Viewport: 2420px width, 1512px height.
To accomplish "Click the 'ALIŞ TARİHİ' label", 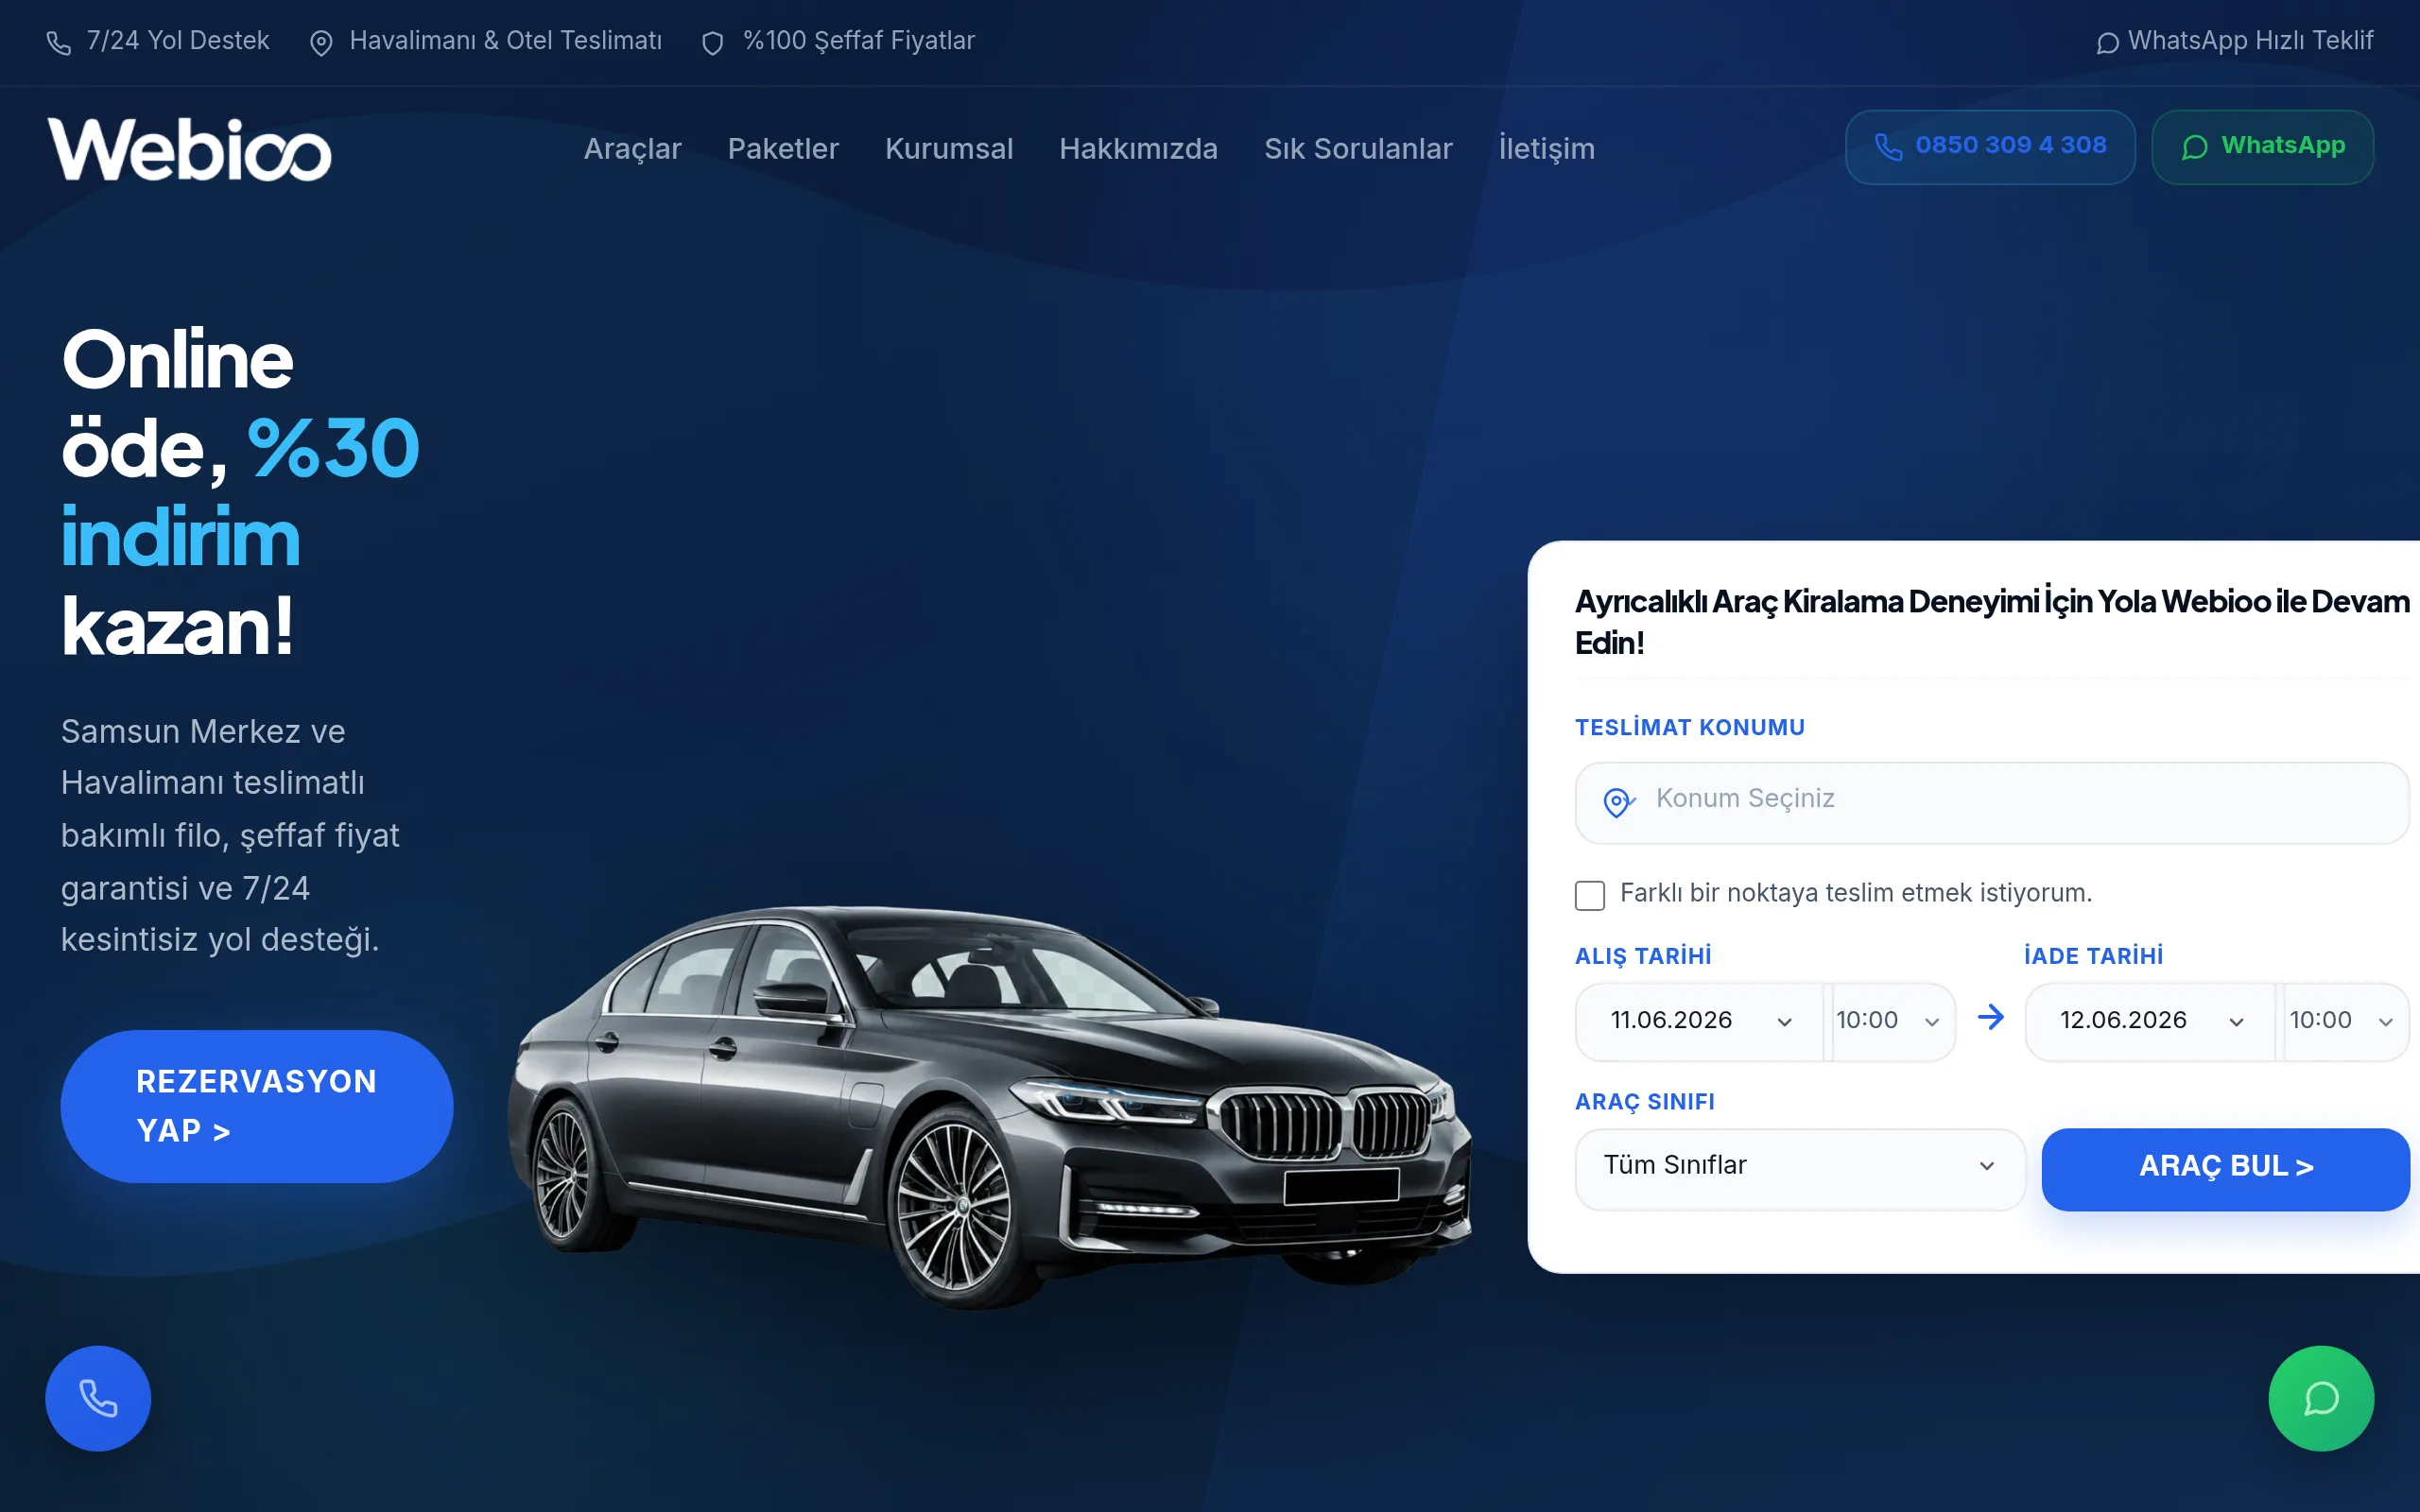I will click(x=1643, y=955).
